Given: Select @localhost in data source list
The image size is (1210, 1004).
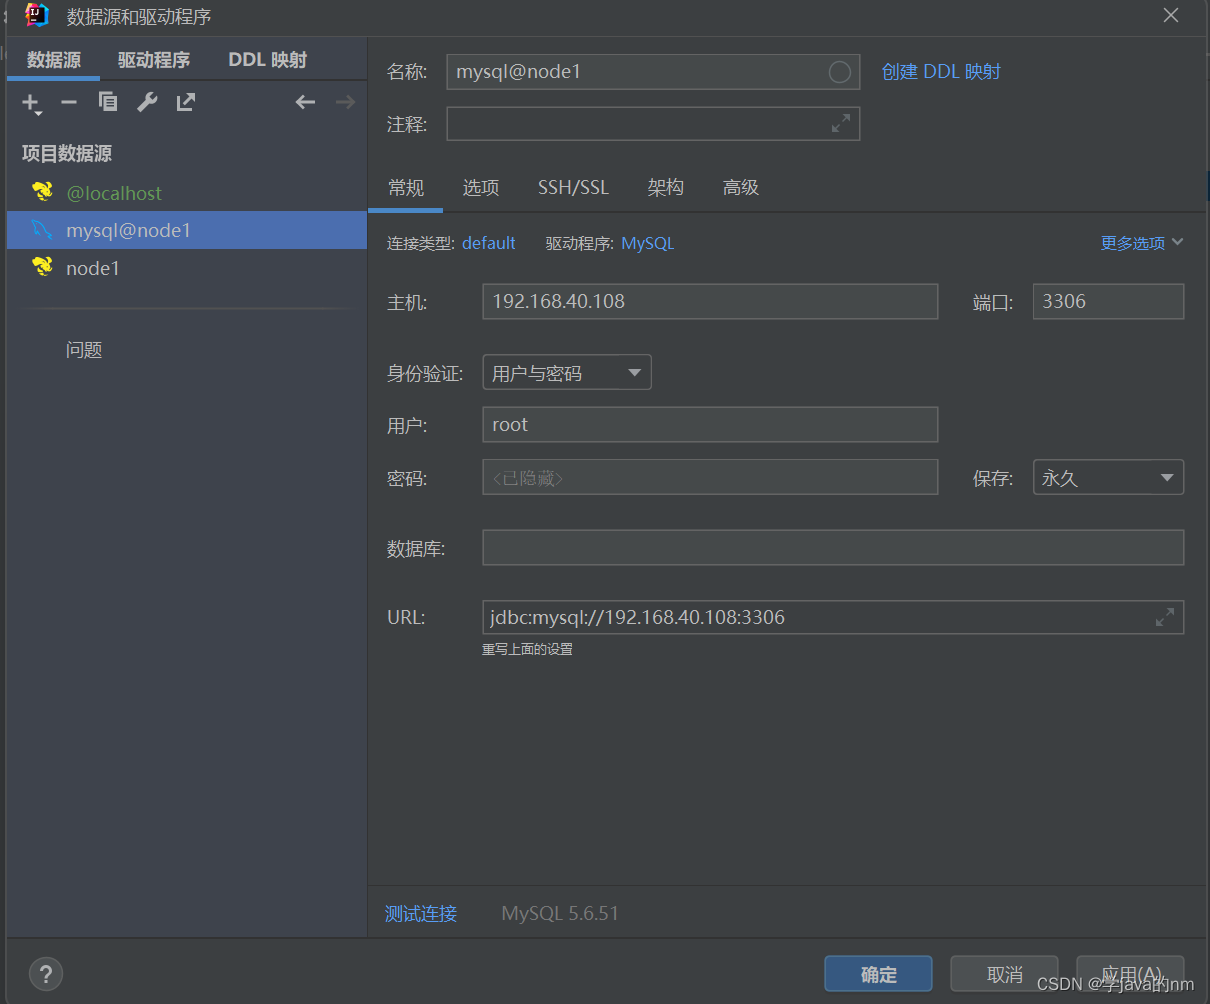Looking at the screenshot, I should coord(187,193).
